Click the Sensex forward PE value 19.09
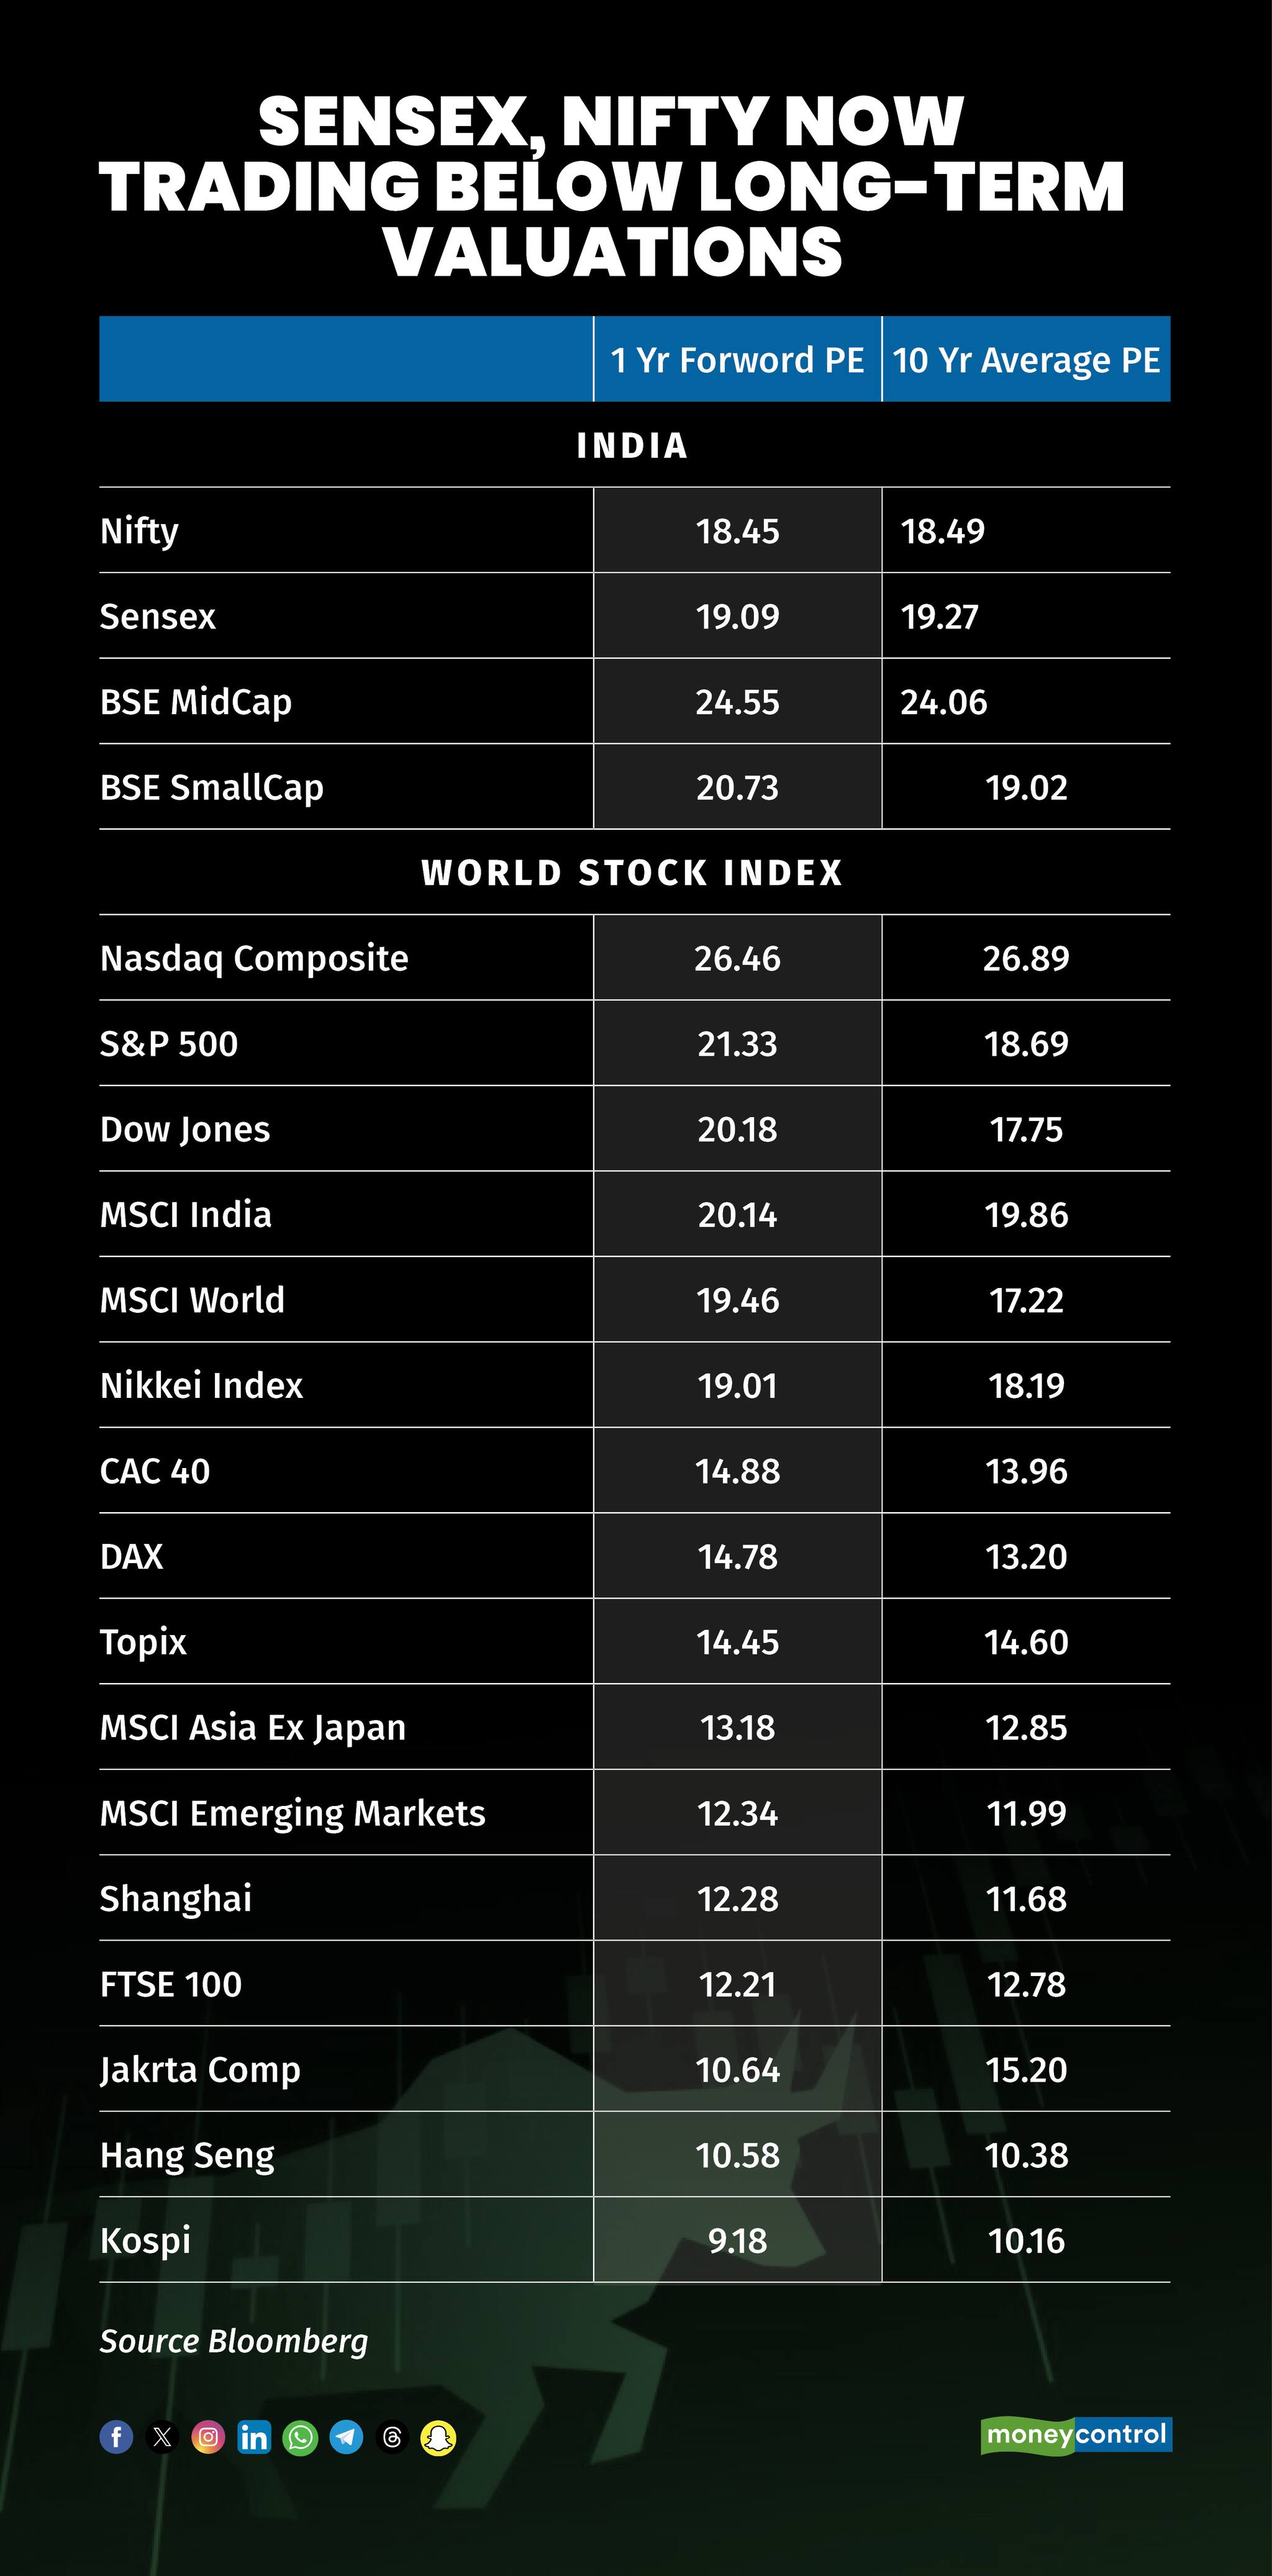Viewport: 1272px width, 2576px height. (737, 616)
